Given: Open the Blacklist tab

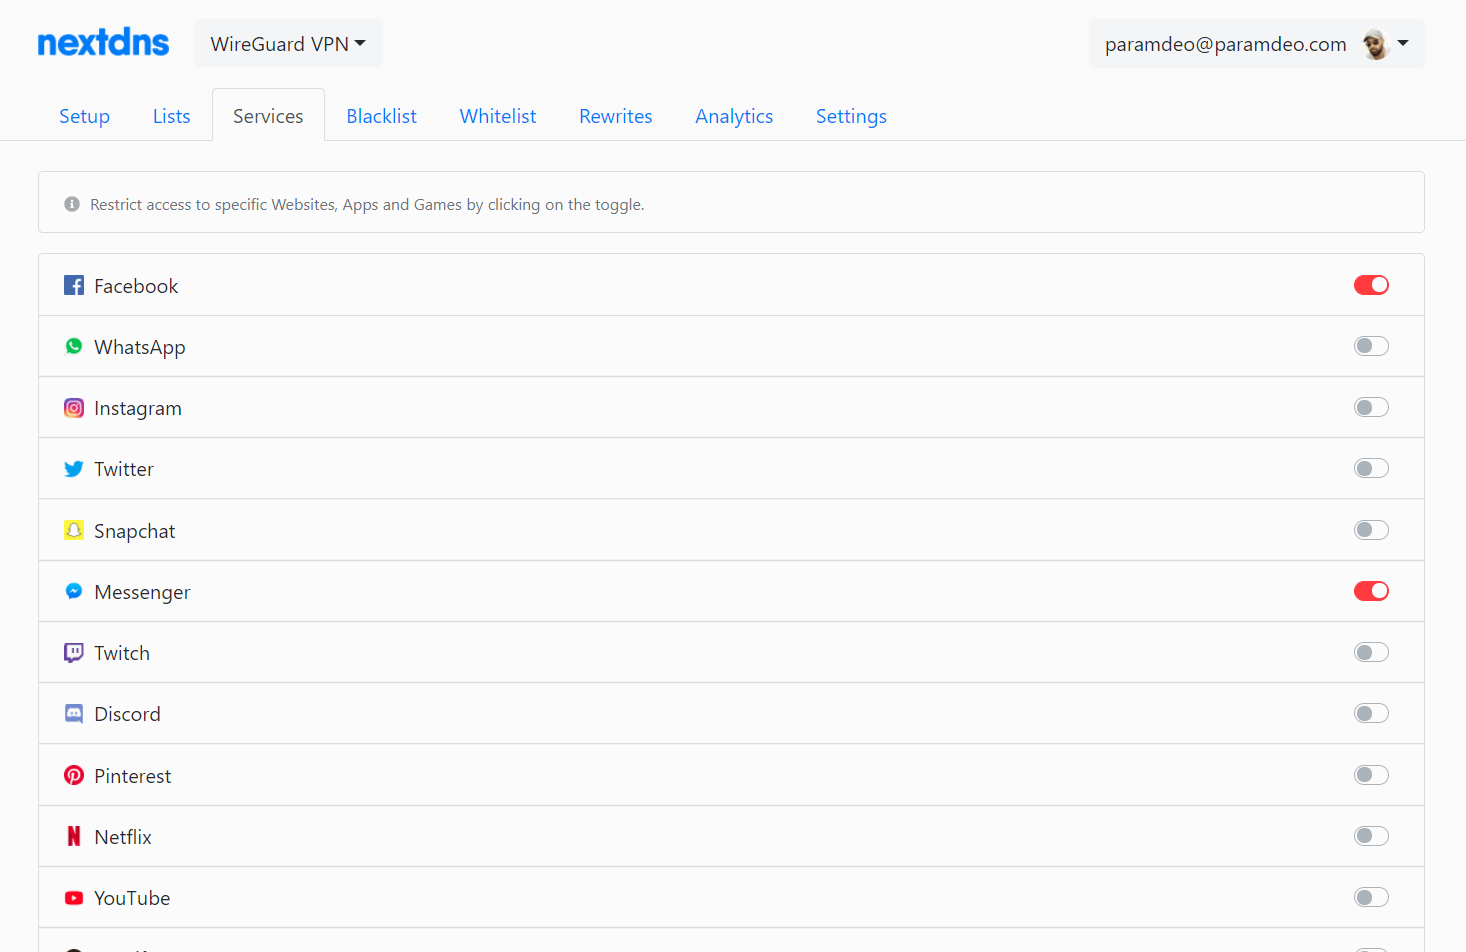Looking at the screenshot, I should click(x=381, y=116).
